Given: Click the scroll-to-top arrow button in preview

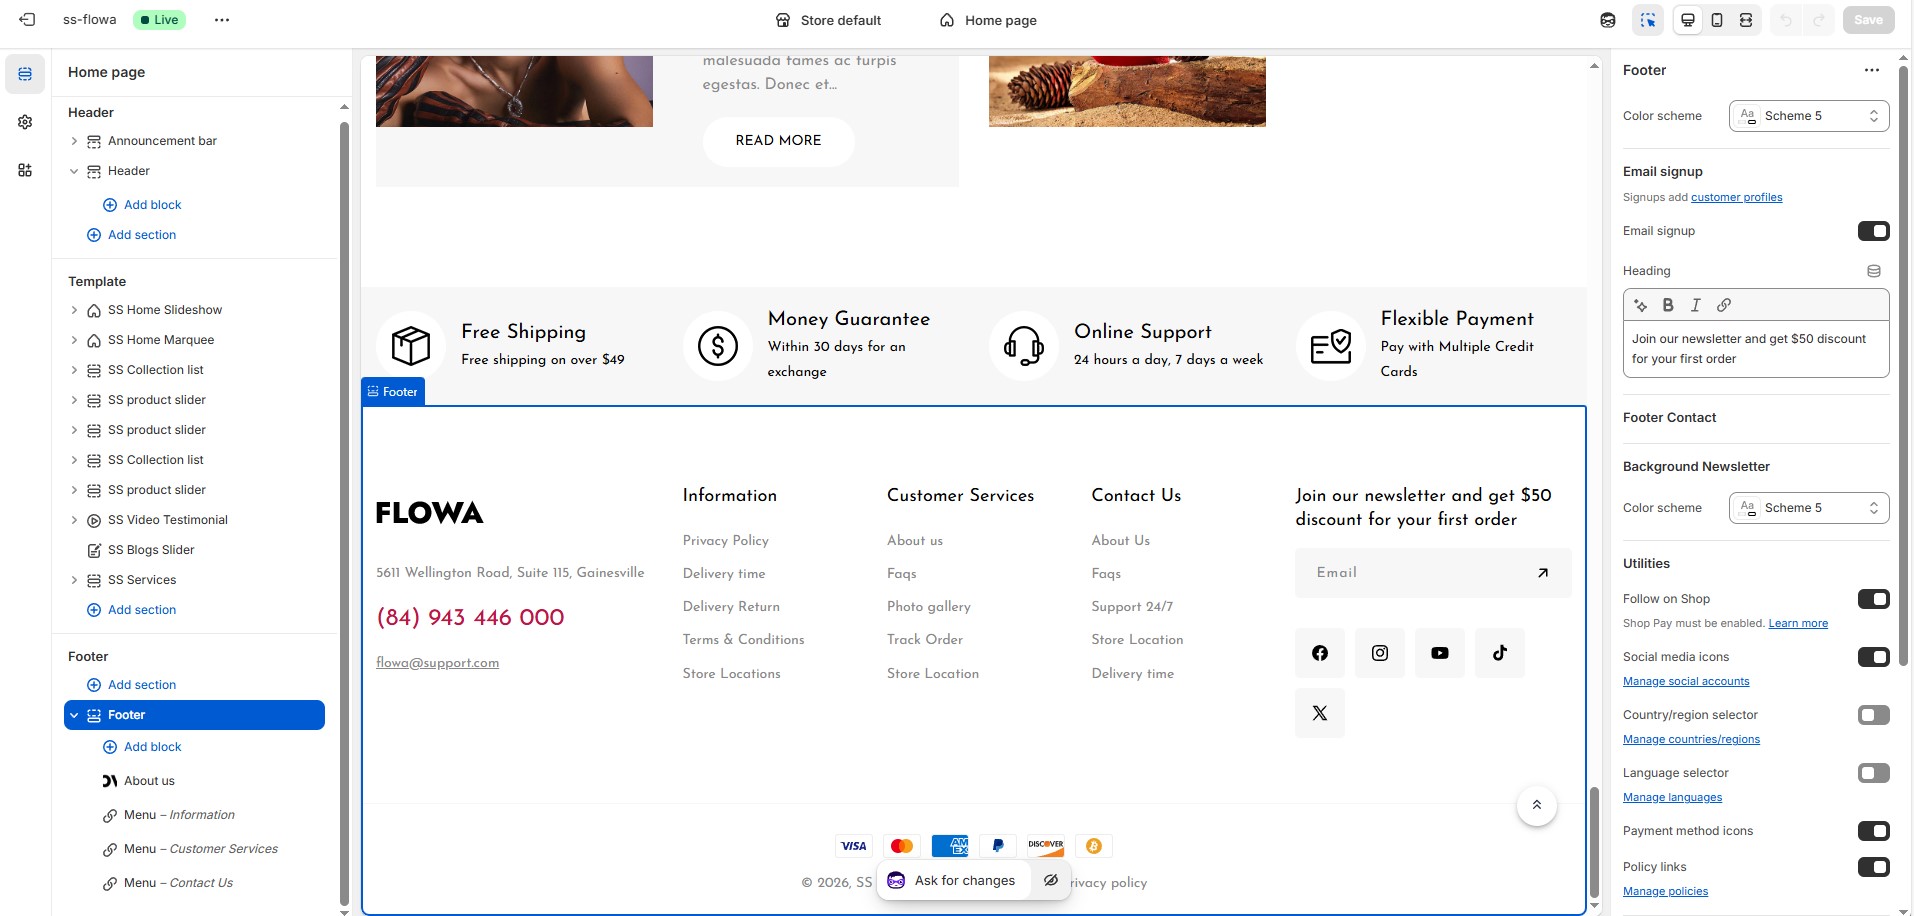Looking at the screenshot, I should point(1536,805).
